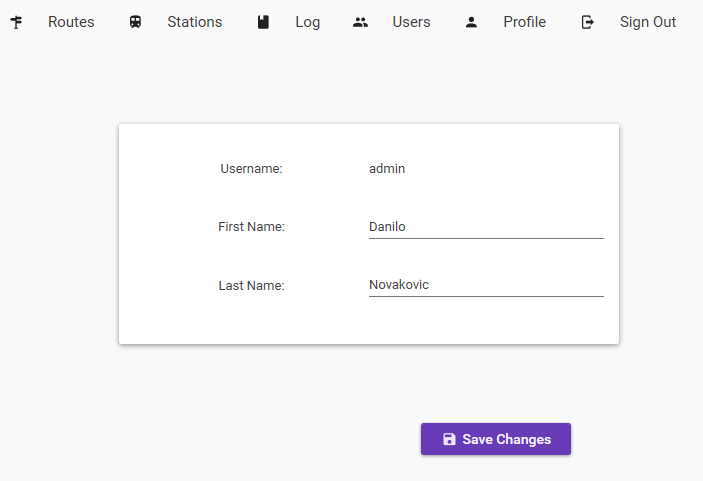Go to the Stations page
Viewport: 703px width, 481px height.
tap(195, 22)
